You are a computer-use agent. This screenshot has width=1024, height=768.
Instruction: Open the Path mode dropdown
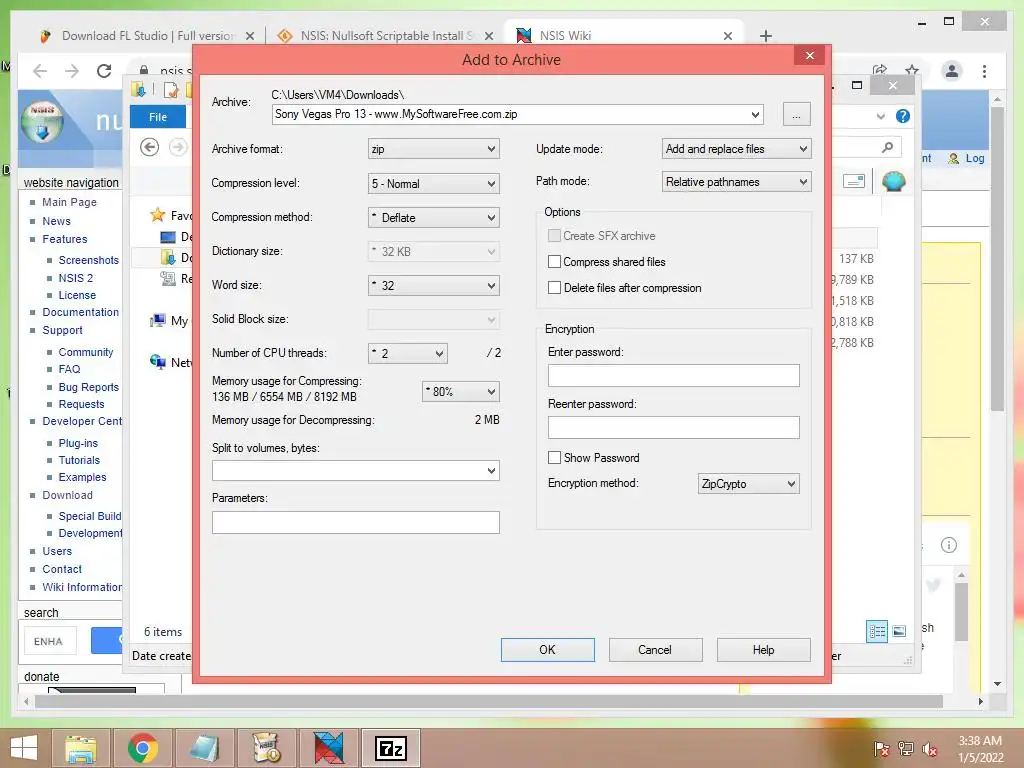pos(736,182)
